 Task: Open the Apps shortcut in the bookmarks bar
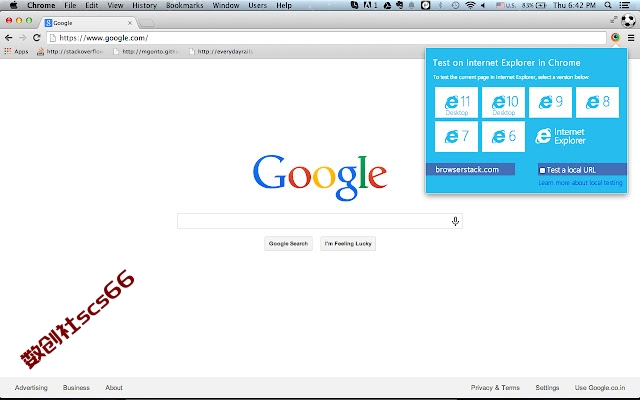(16, 51)
